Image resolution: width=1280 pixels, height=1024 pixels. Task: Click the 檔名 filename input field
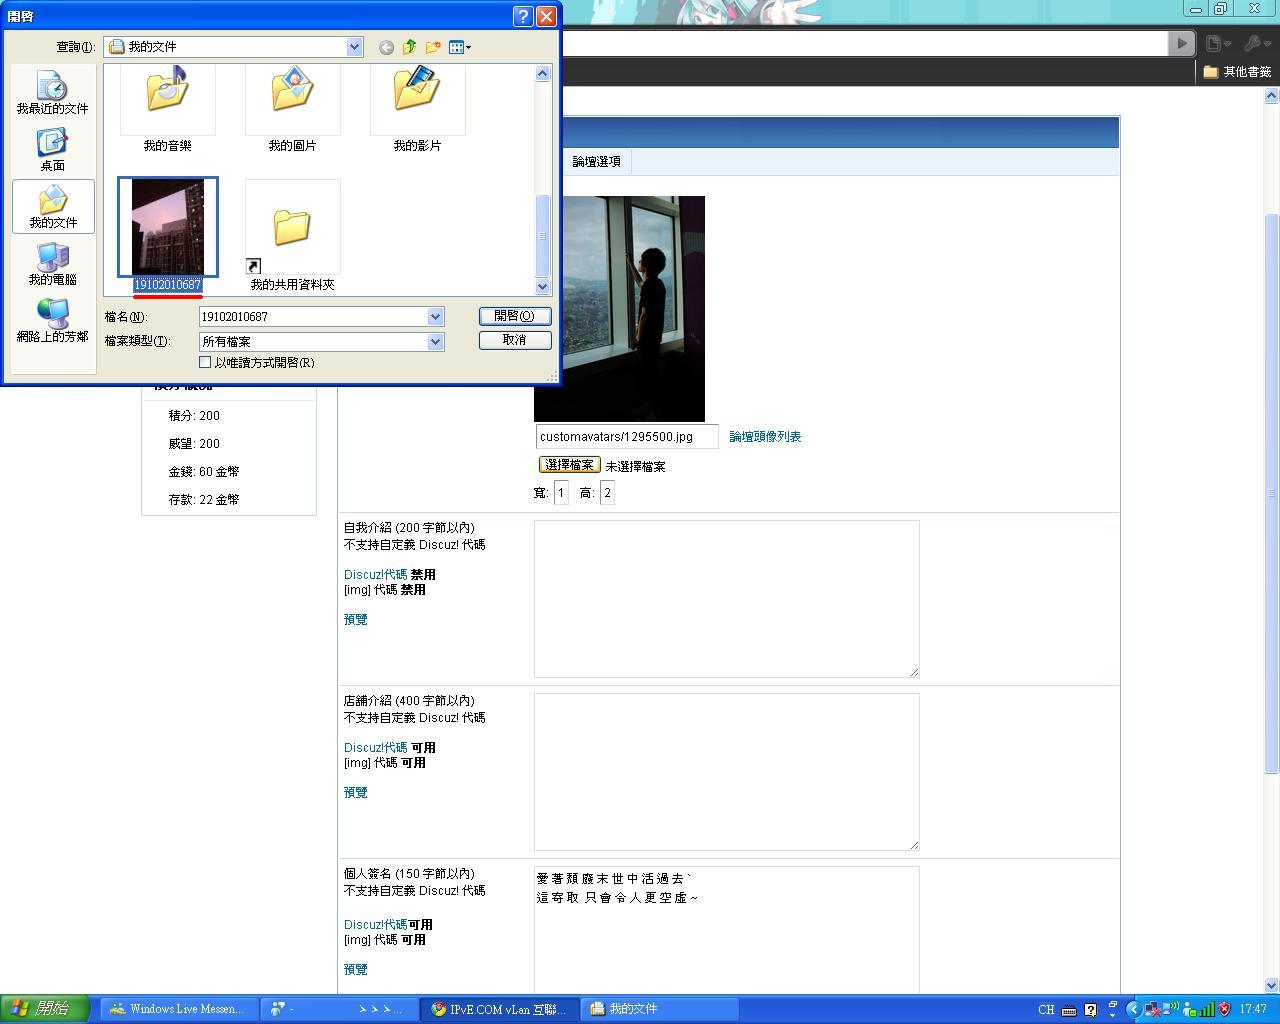(314, 317)
